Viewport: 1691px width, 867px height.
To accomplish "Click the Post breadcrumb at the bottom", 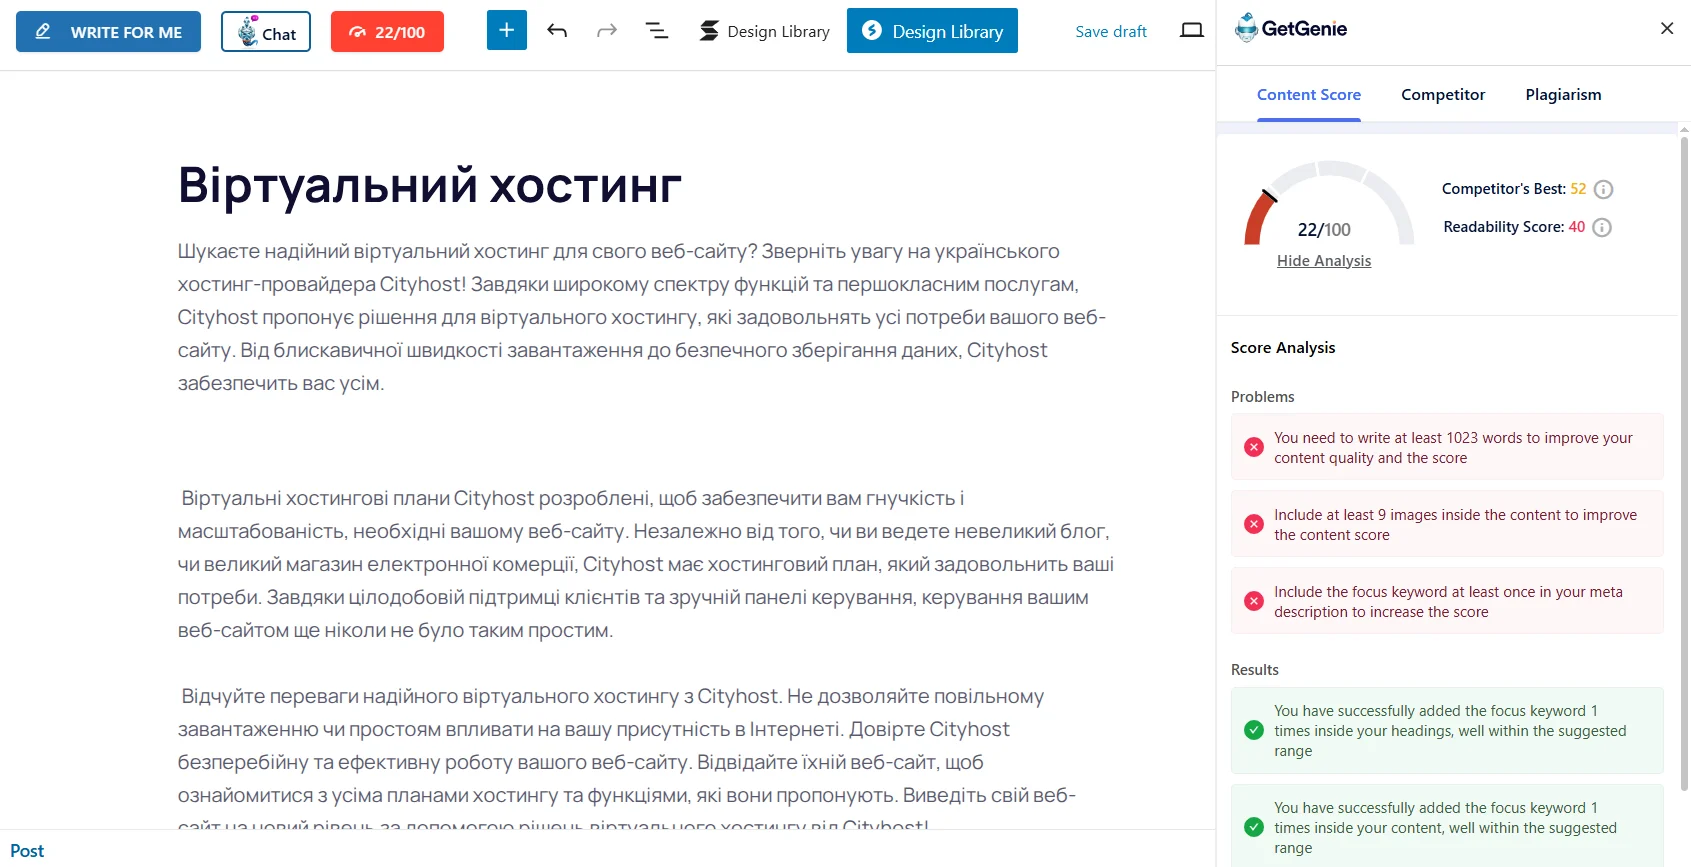I will tap(27, 851).
